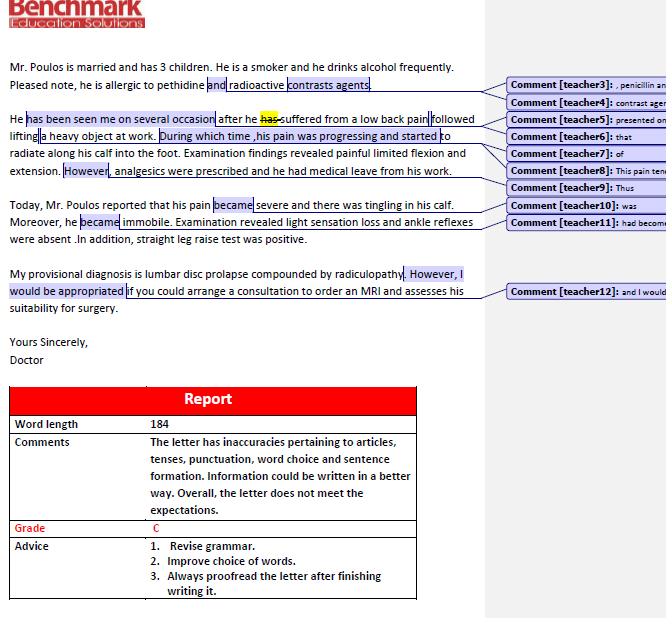The image size is (666, 618).
Task: Click highlighted 'became' before 'severe'
Action: tap(233, 205)
